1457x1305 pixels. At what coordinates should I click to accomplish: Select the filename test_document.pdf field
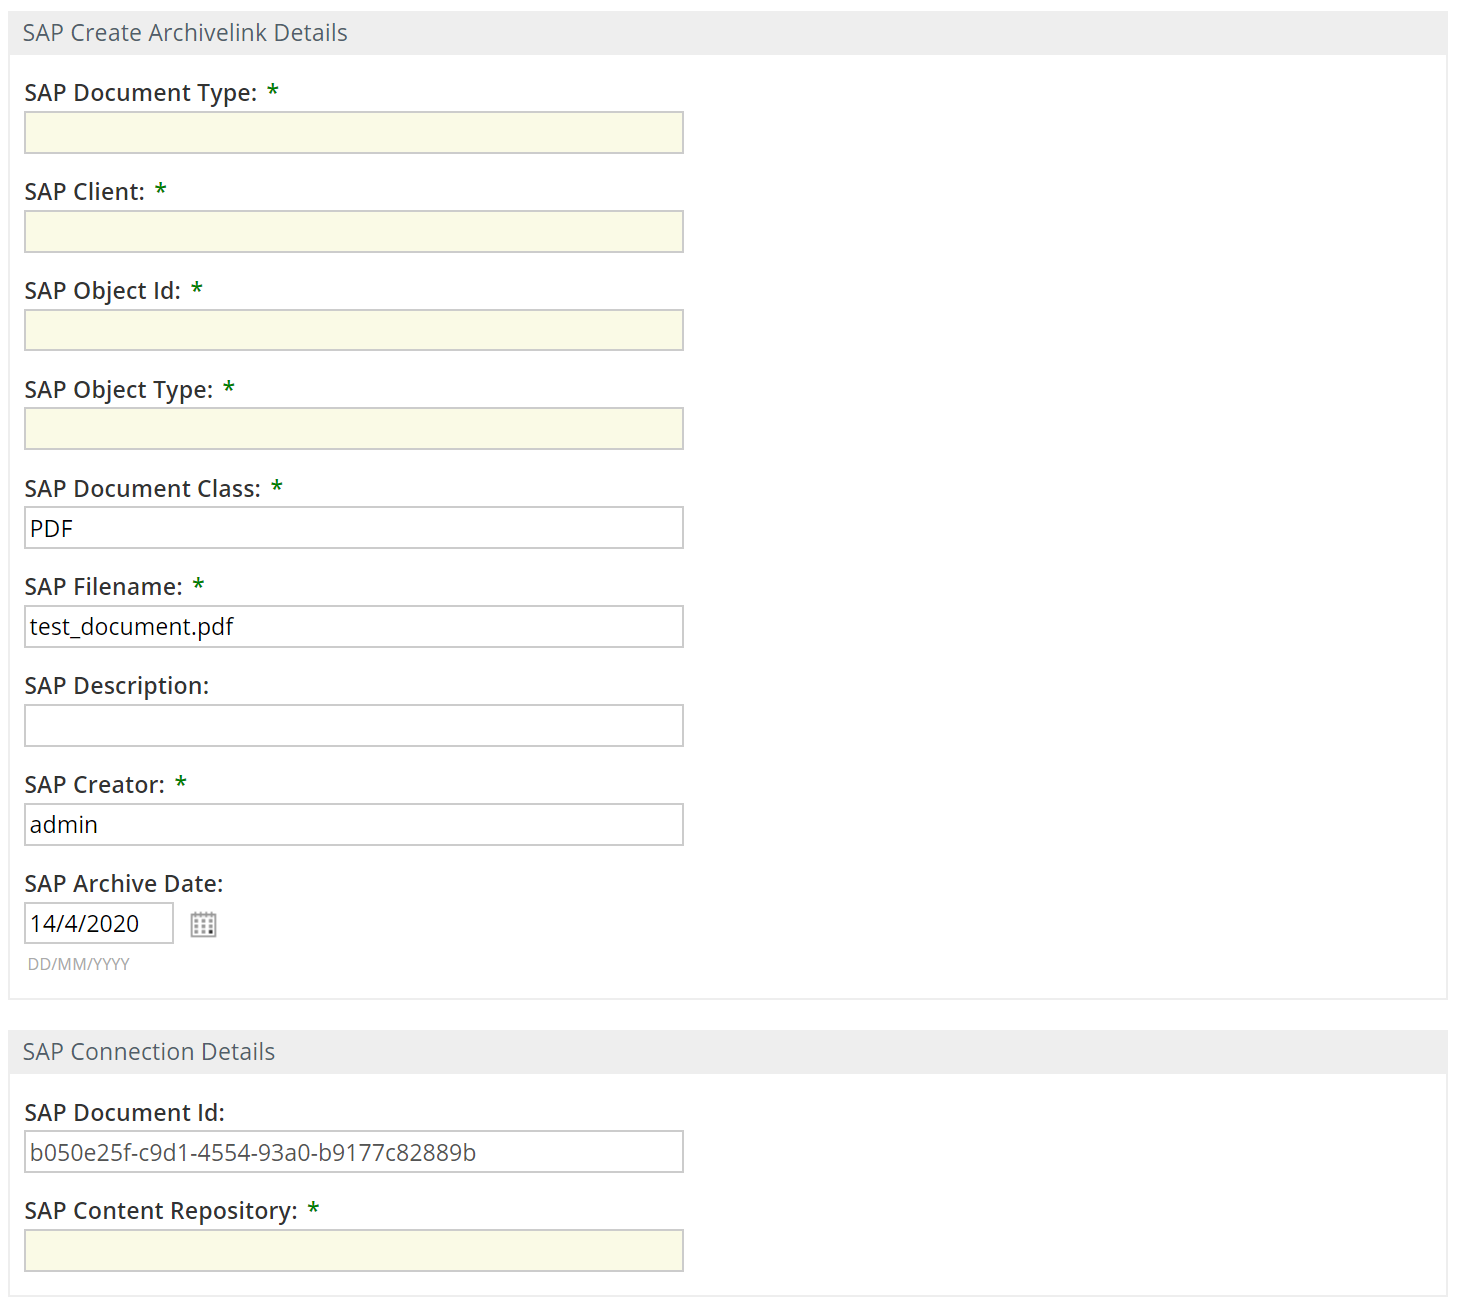[x=353, y=626]
